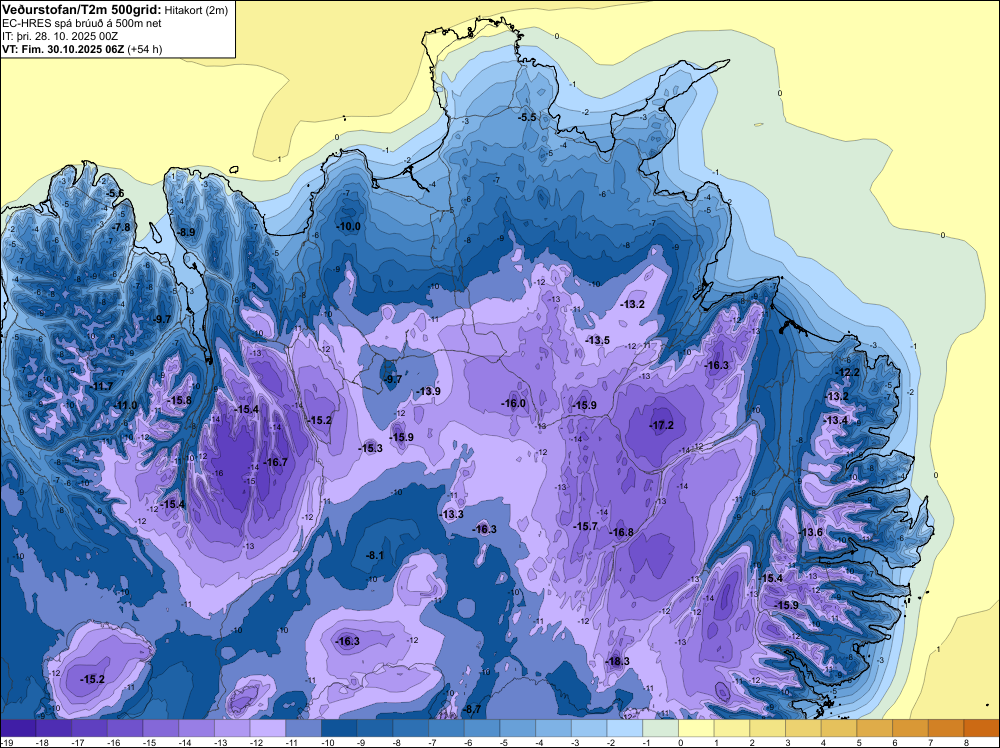Click the -13.9 temperature label
This screenshot has width=1000, height=748.
(x=428, y=391)
